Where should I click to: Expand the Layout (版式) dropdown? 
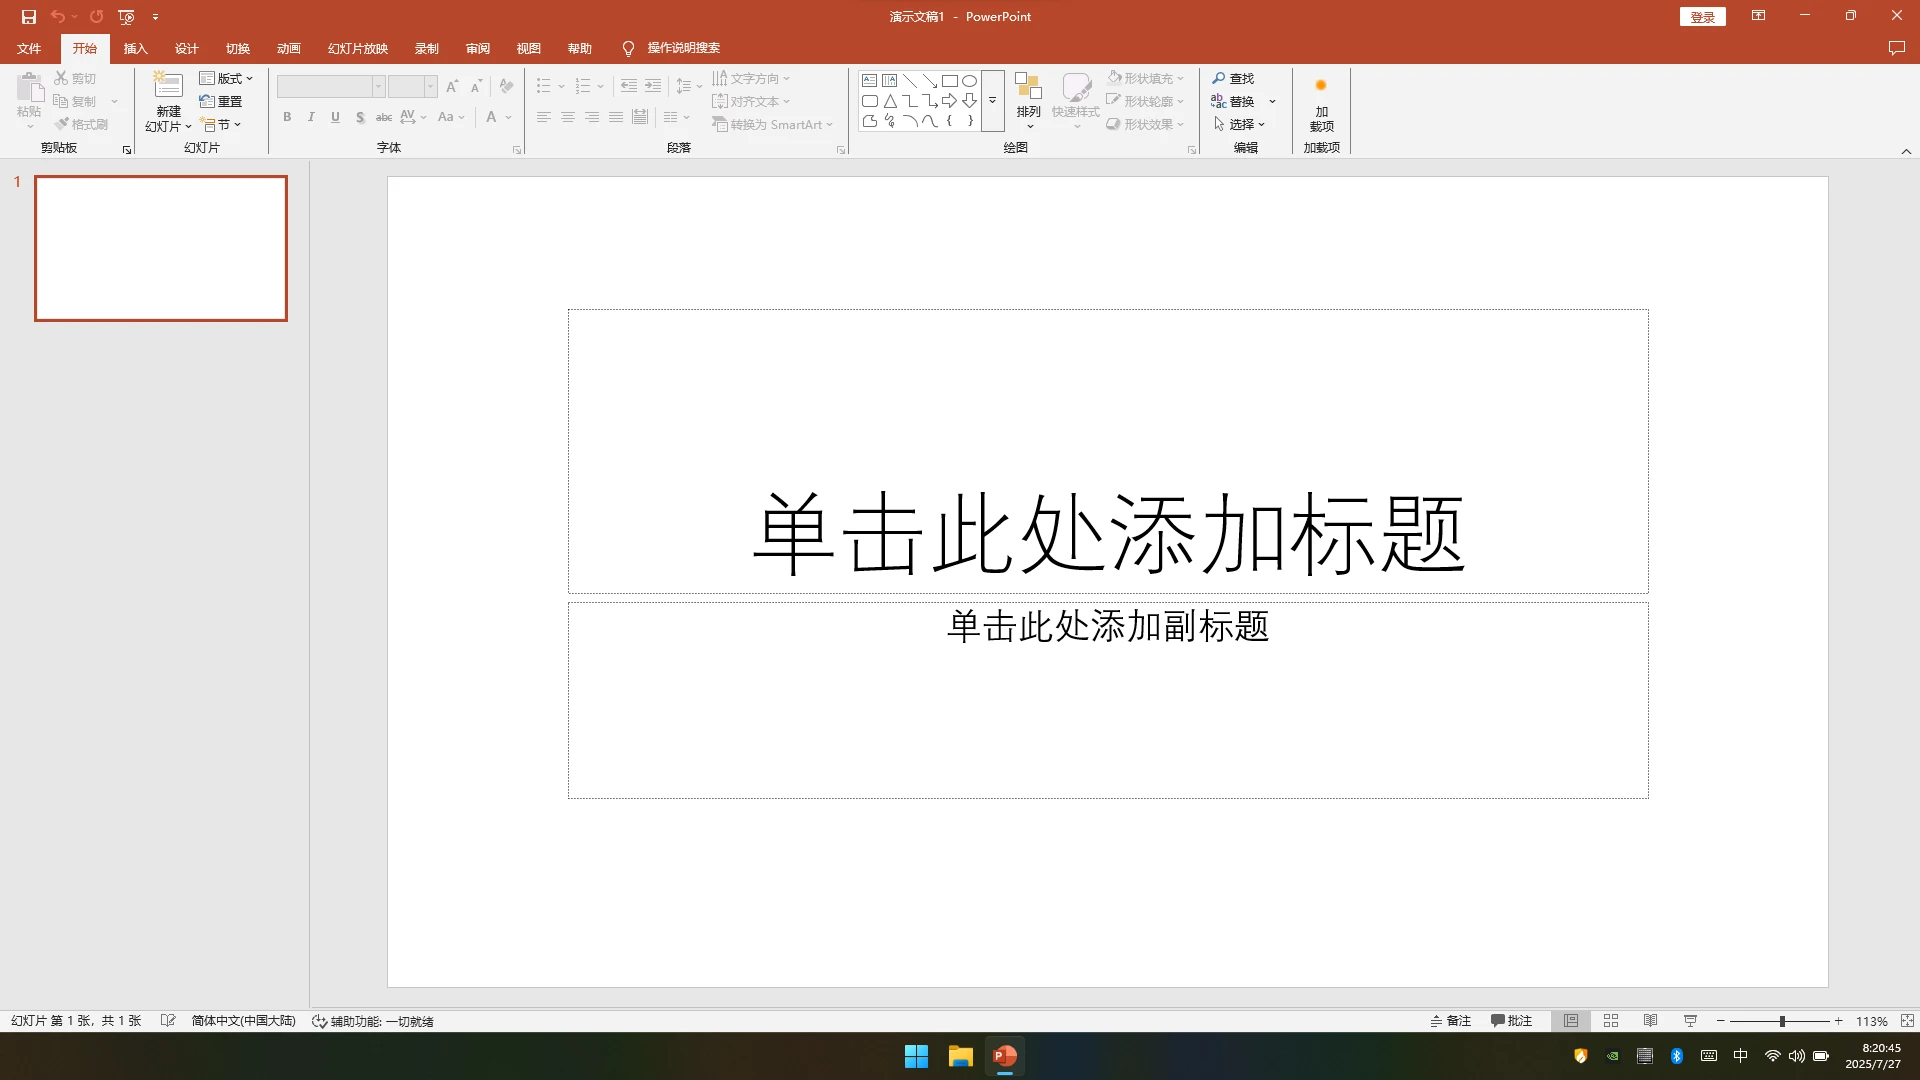point(226,78)
